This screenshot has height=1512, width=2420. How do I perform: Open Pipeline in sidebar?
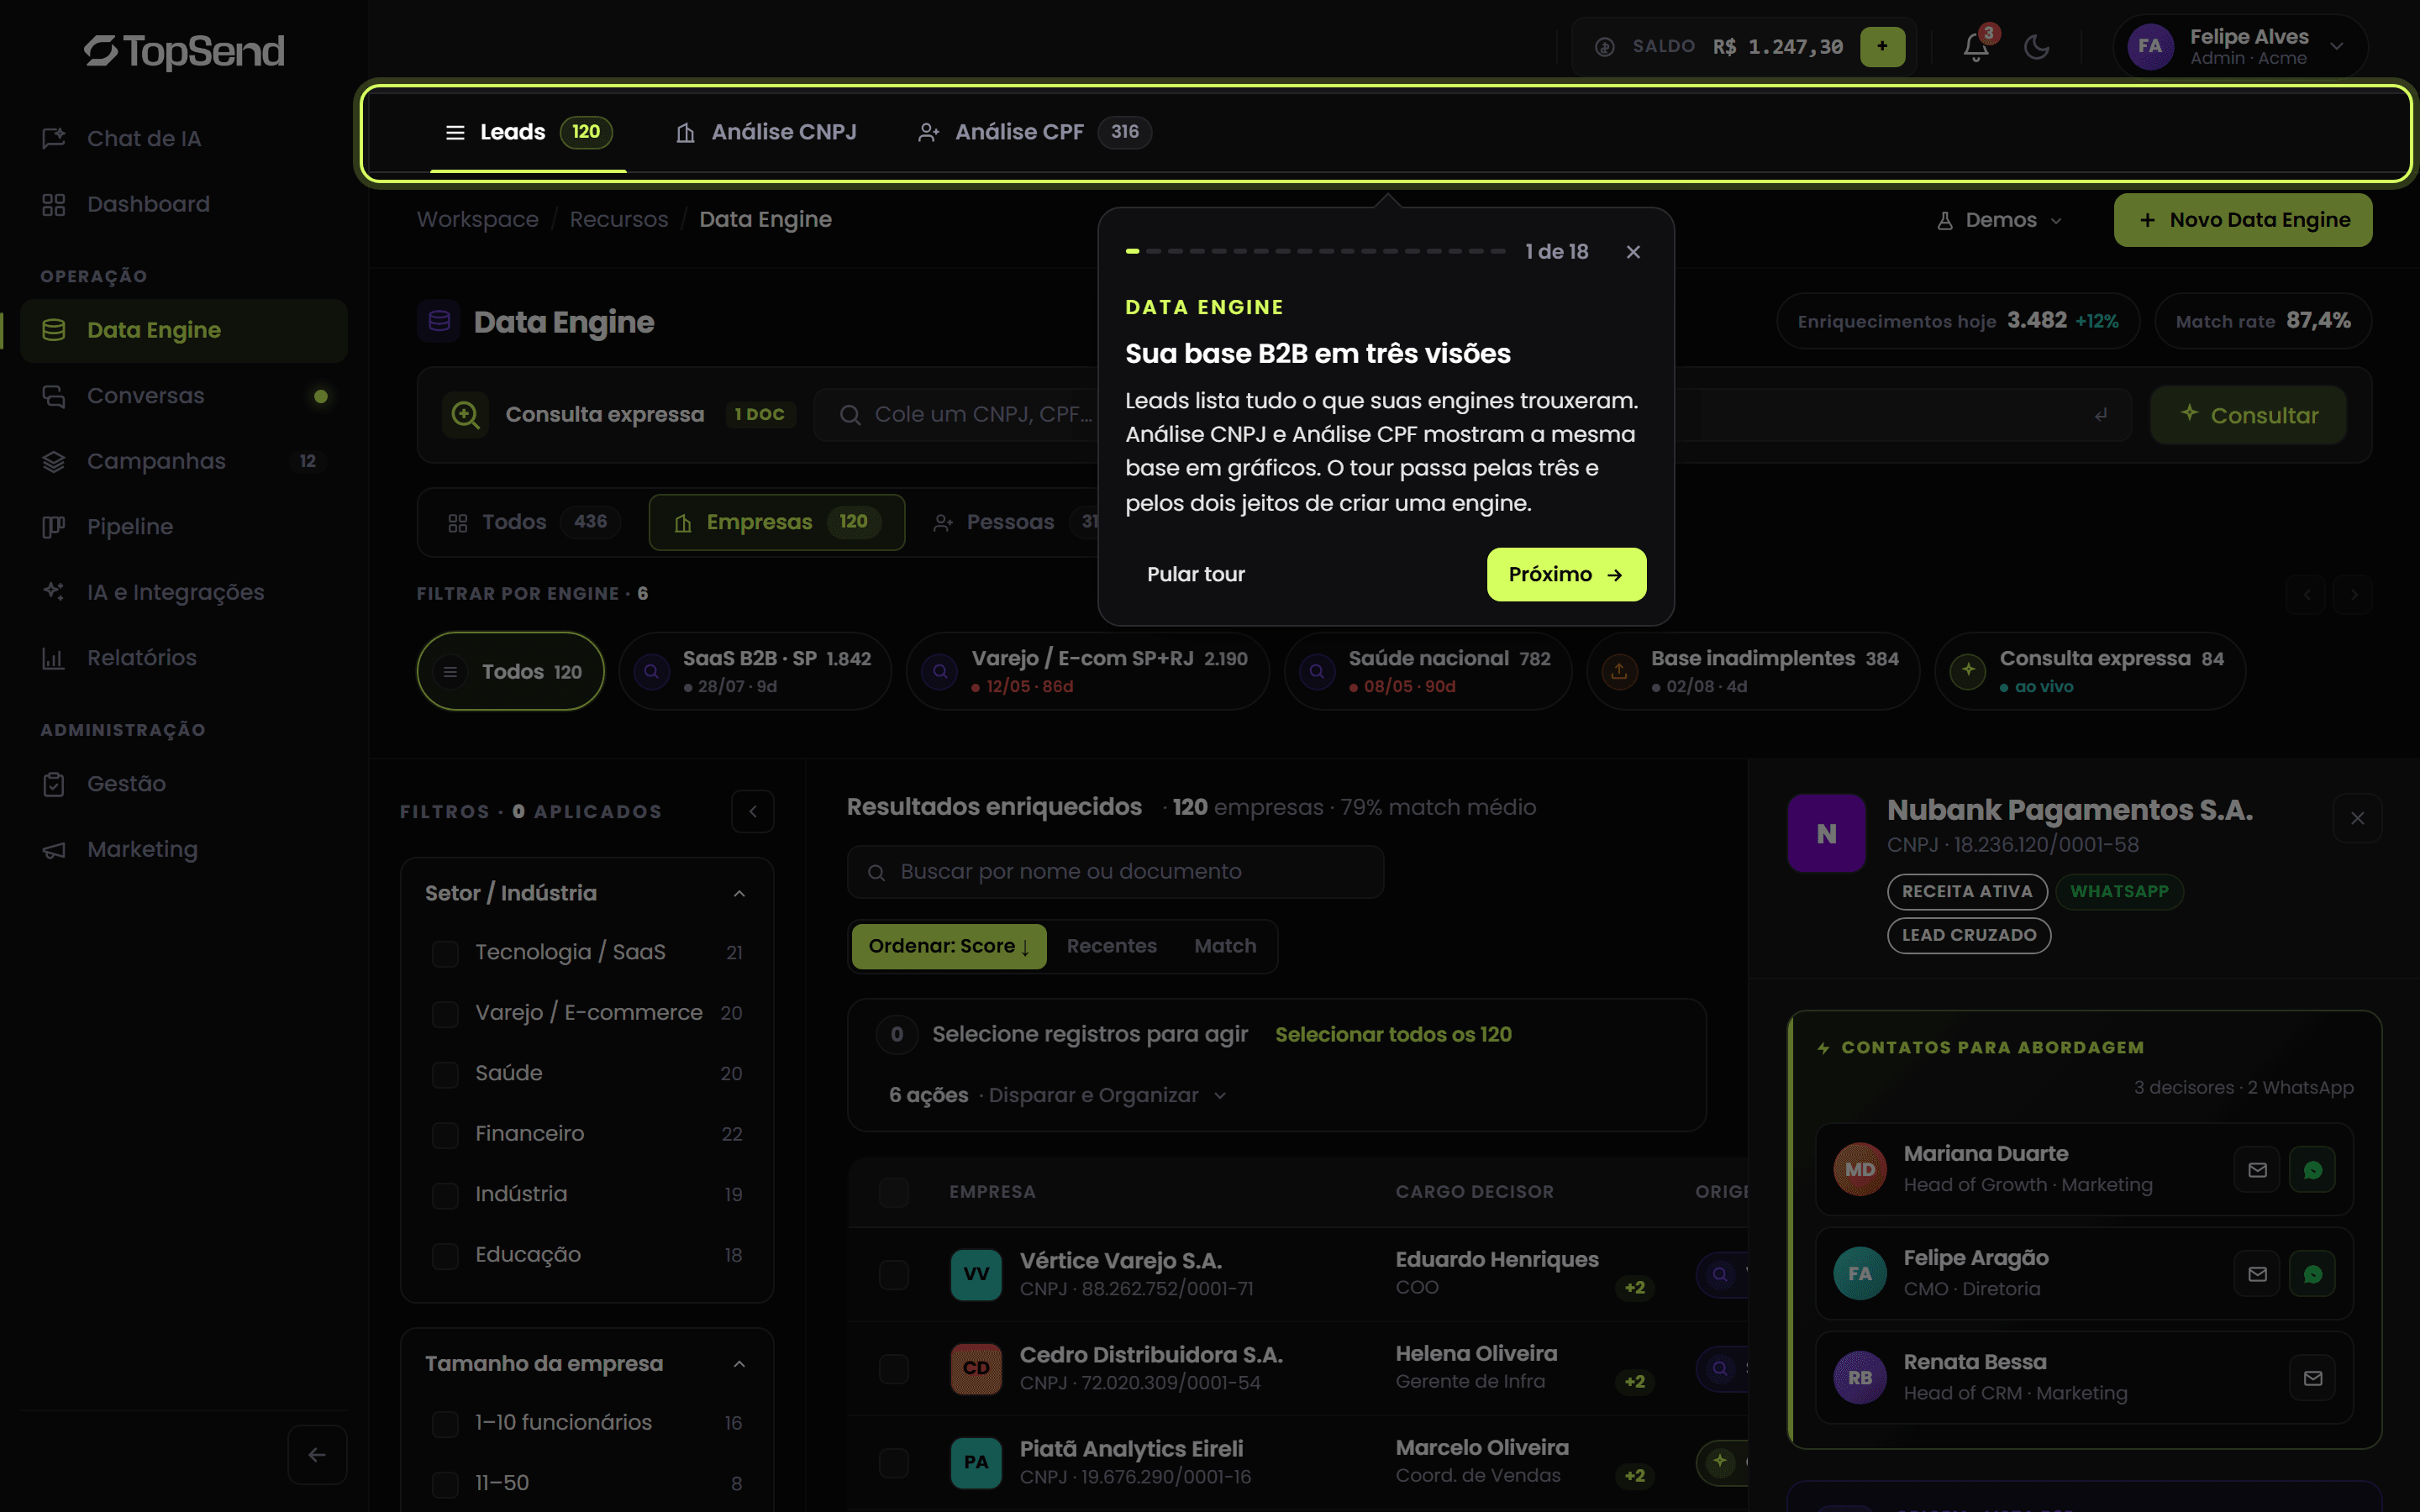(x=183, y=527)
